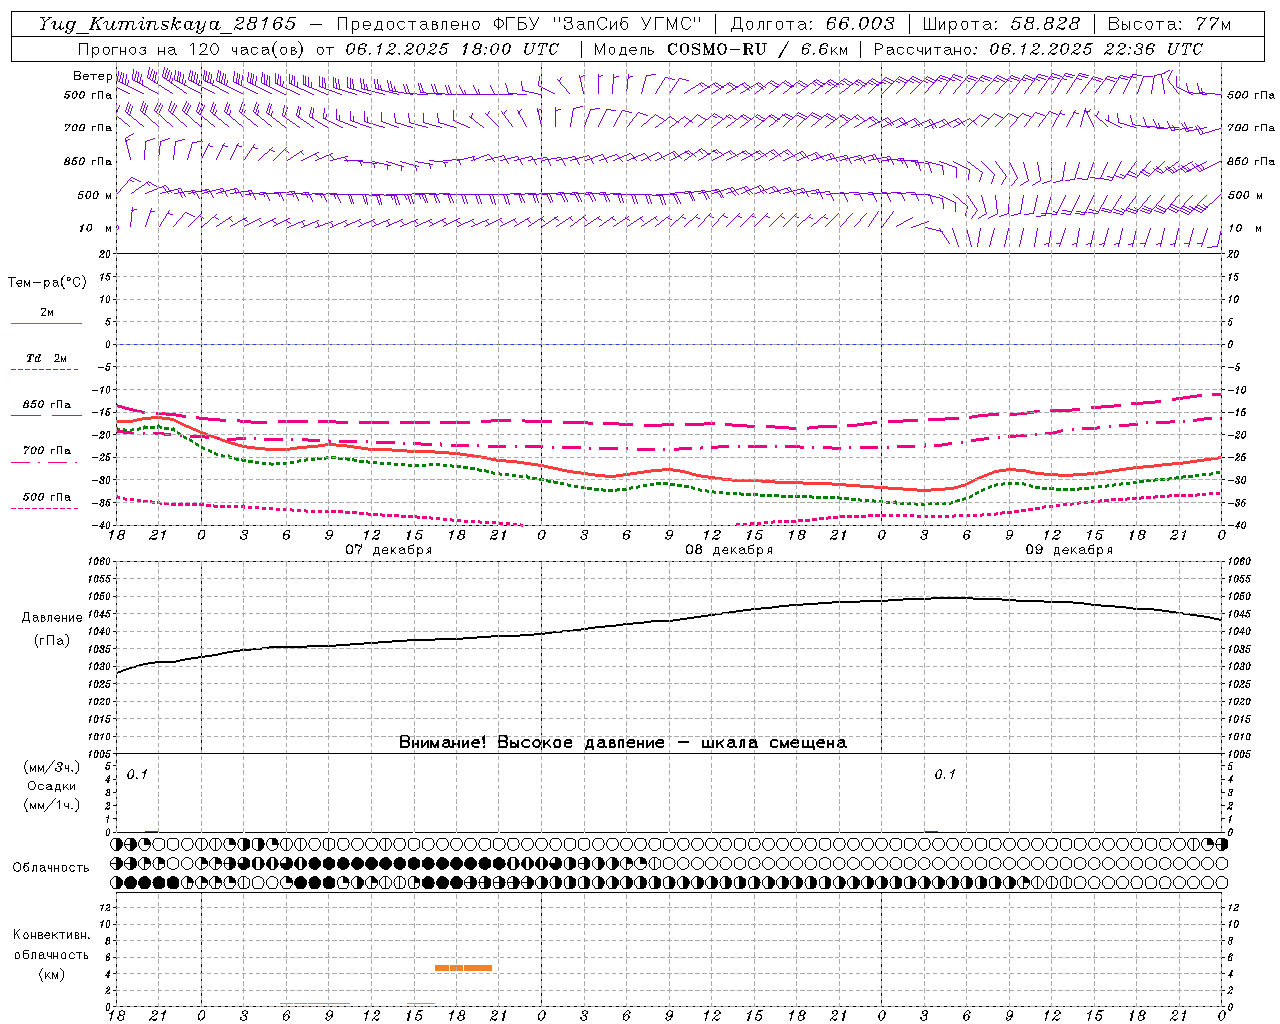This screenshot has width=1280, height=1024.
Task: Click the 07 декабря date label
Action: pyautogui.click(x=389, y=550)
